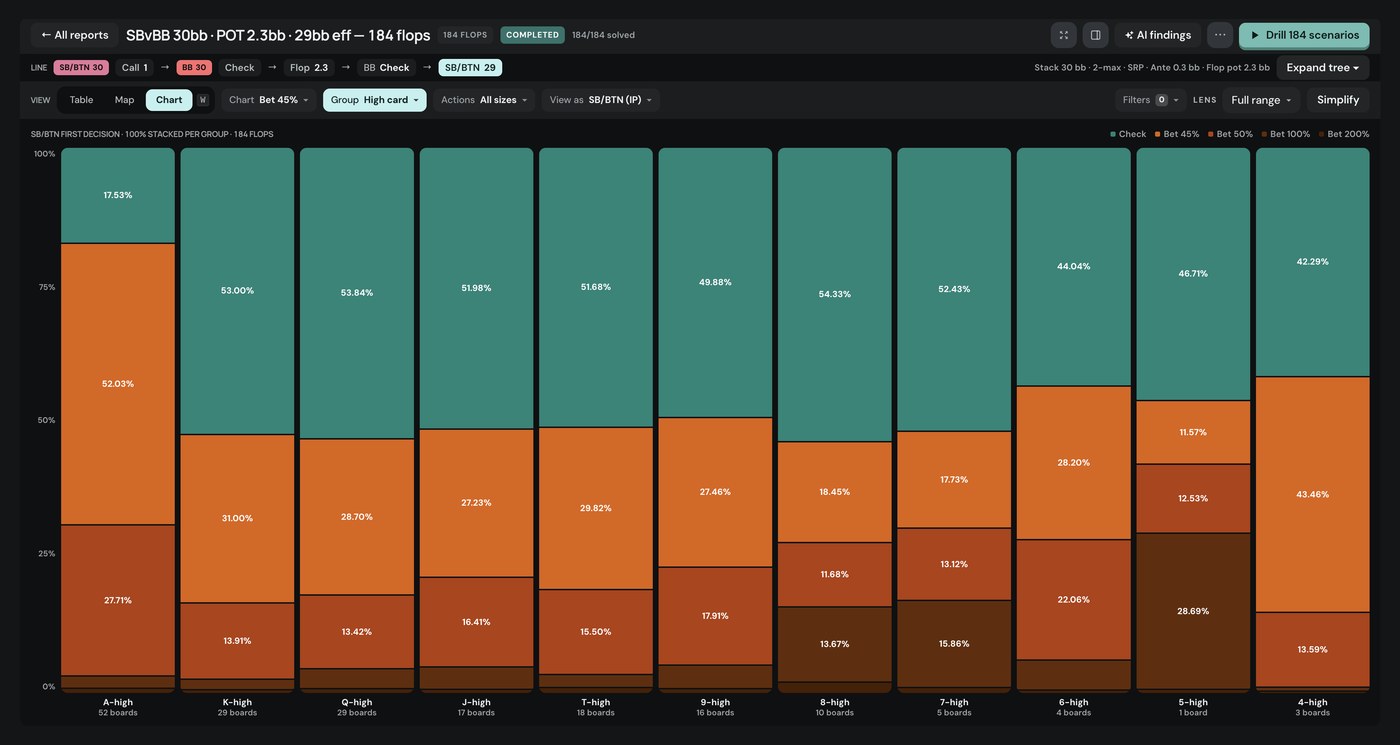Viewport: 1400px width, 745px height.
Task: Toggle the side panel layout icon
Action: click(x=1095, y=35)
